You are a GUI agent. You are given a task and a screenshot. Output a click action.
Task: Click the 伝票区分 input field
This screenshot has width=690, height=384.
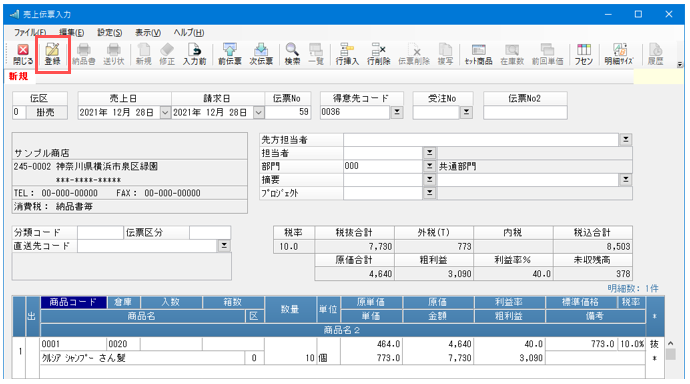click(210, 233)
